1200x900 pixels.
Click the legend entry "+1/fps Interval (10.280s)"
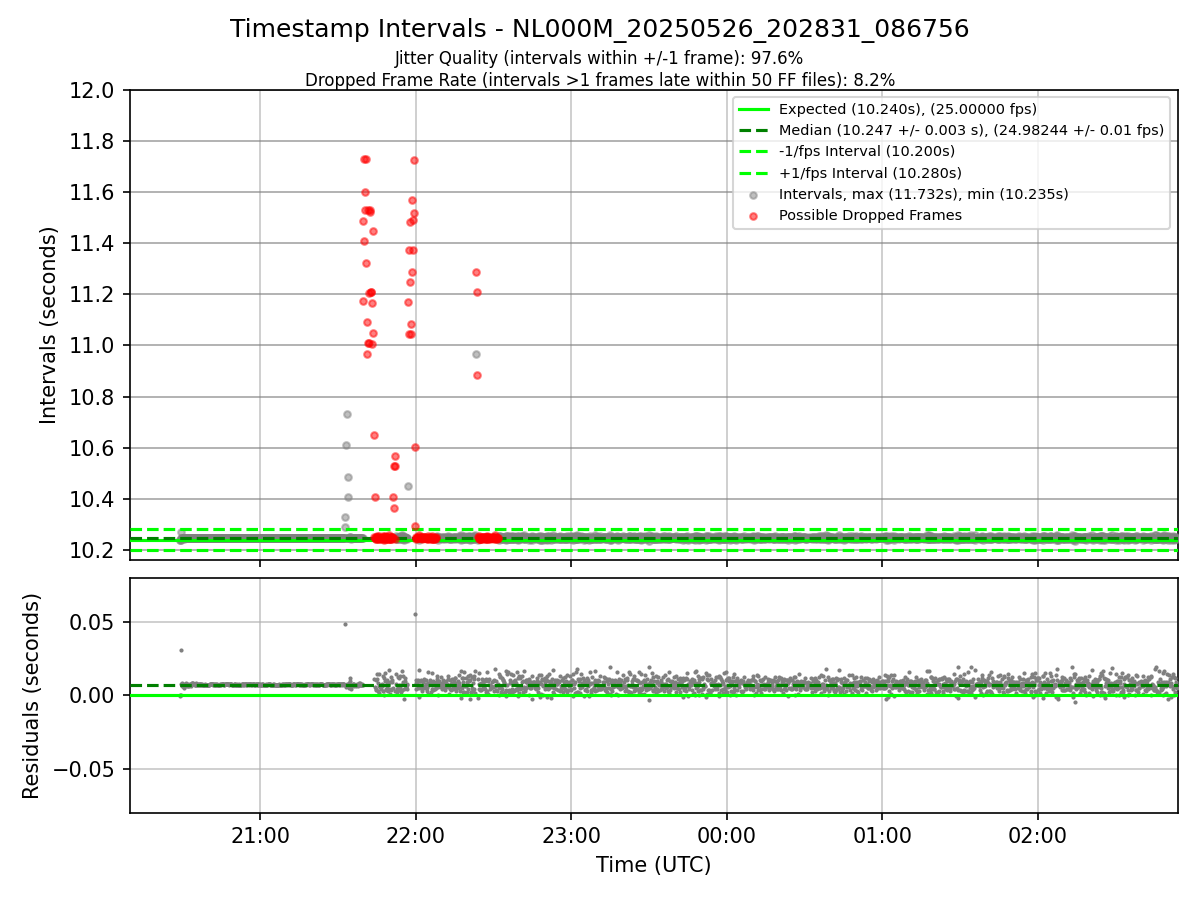(x=869, y=173)
